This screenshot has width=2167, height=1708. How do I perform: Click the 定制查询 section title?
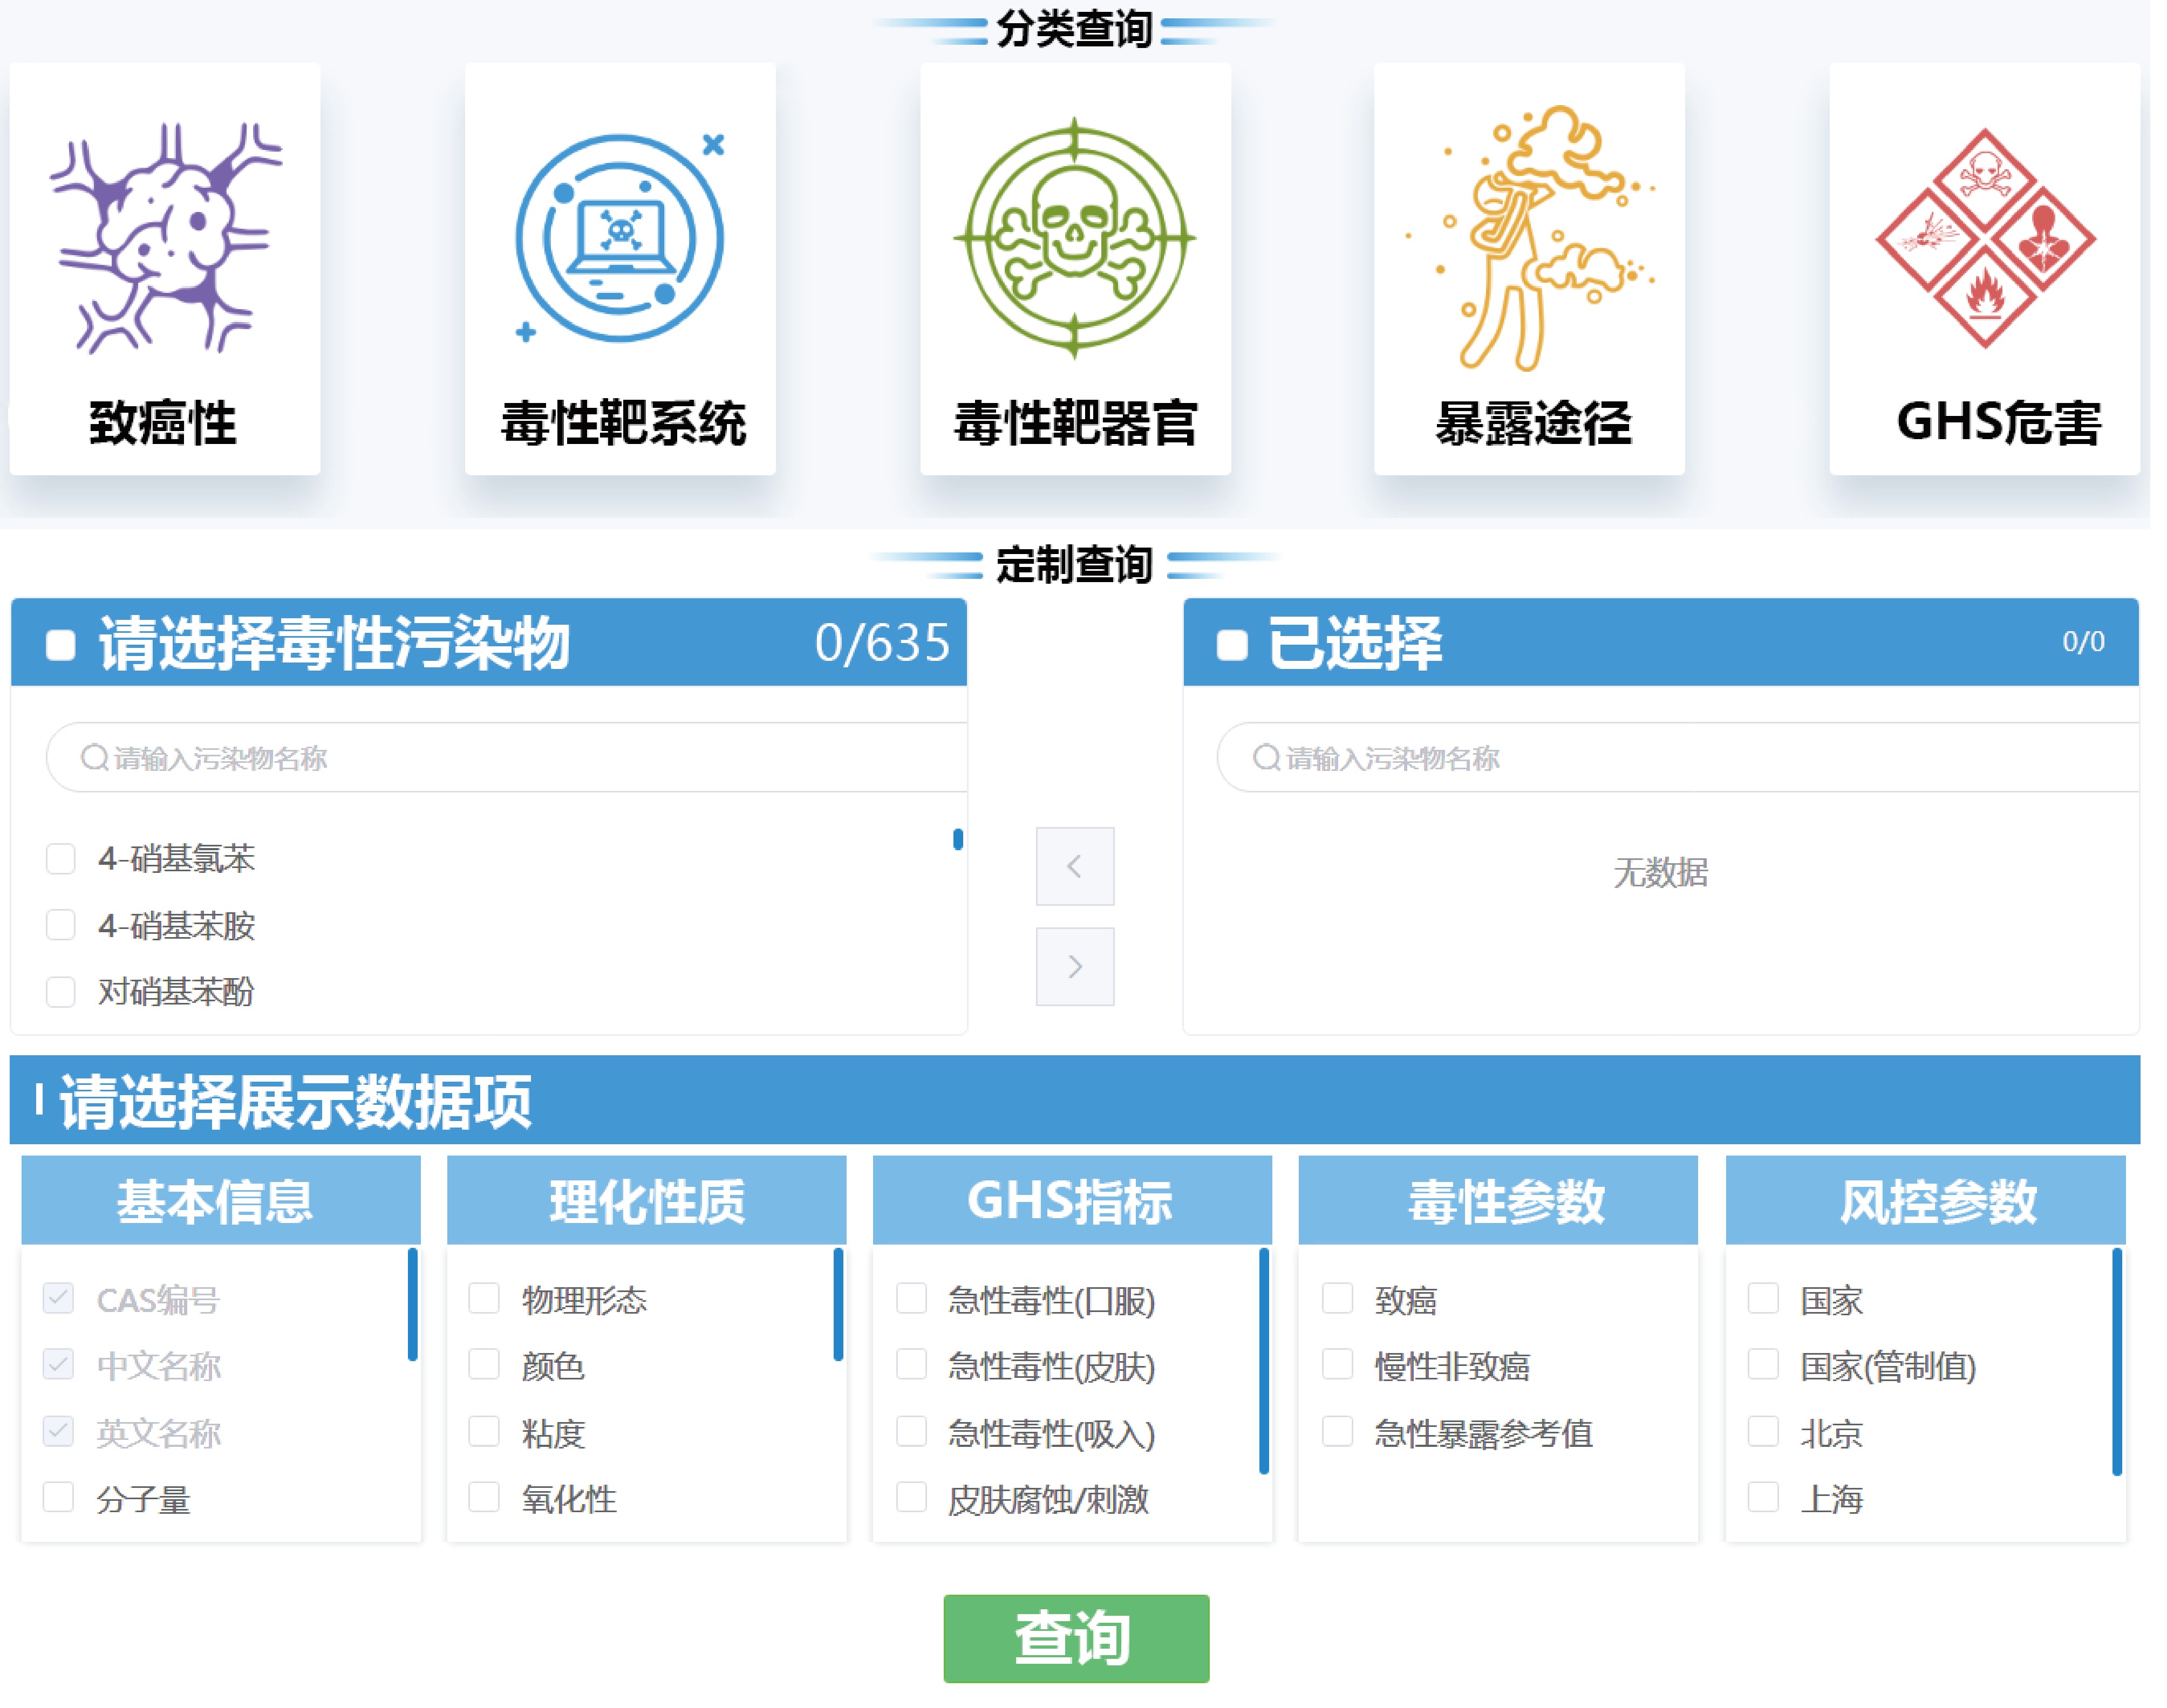1075,564
